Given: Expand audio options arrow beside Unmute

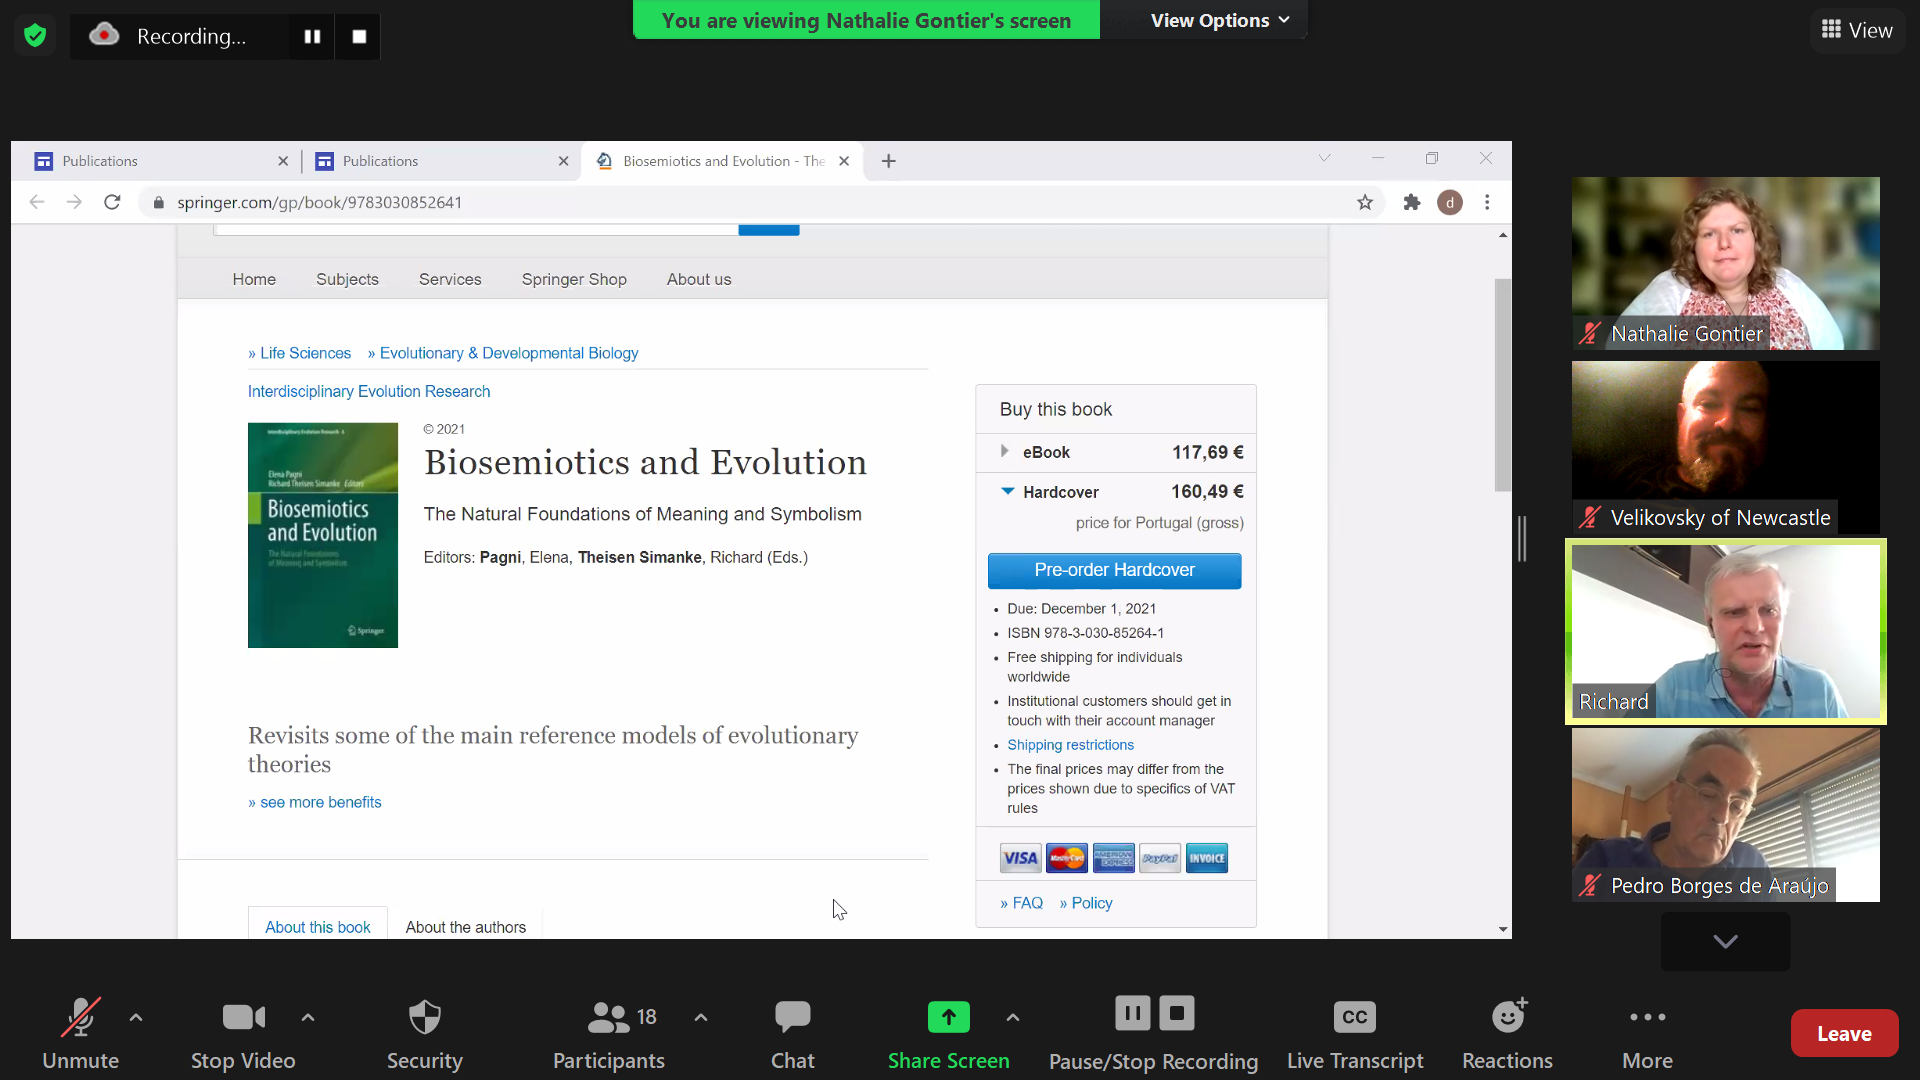Looking at the screenshot, I should coord(136,1017).
